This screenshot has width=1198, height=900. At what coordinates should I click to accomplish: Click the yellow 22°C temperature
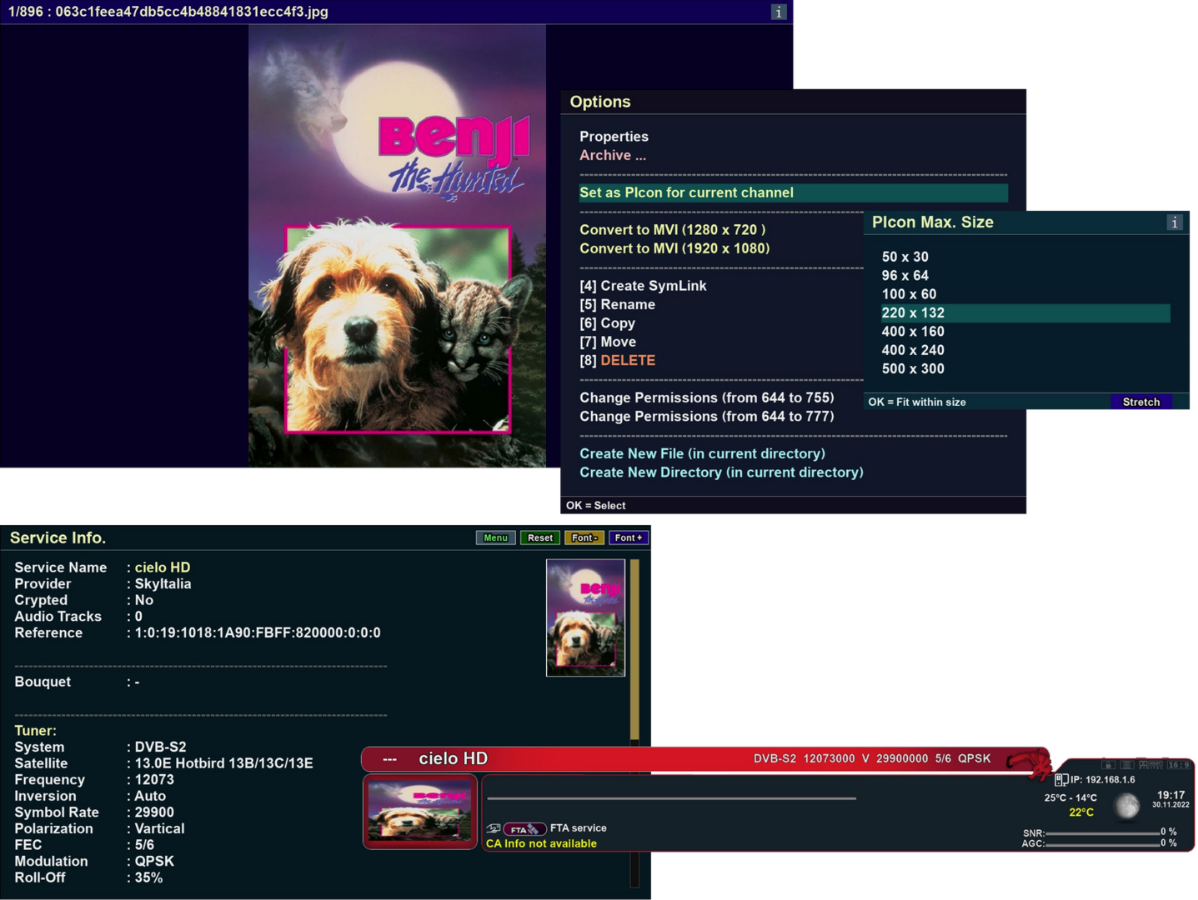(x=1081, y=812)
